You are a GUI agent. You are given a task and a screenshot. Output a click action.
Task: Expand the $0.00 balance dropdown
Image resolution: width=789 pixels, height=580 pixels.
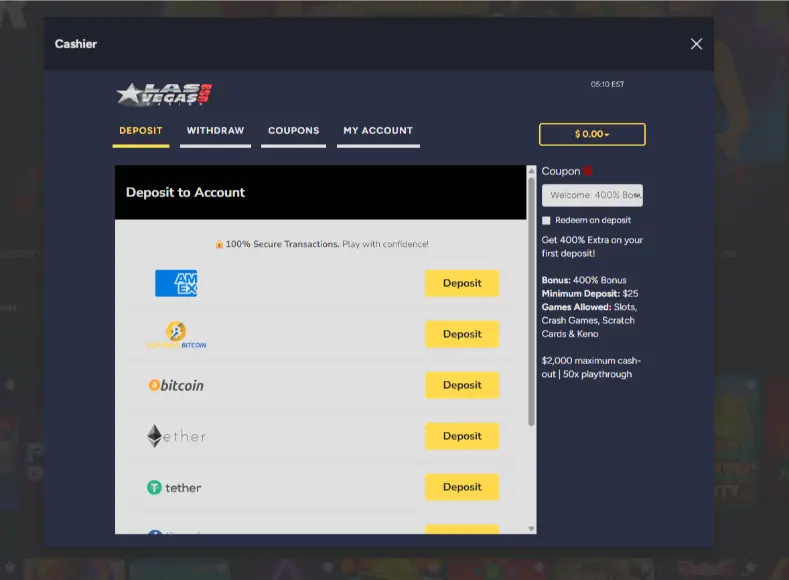592,134
